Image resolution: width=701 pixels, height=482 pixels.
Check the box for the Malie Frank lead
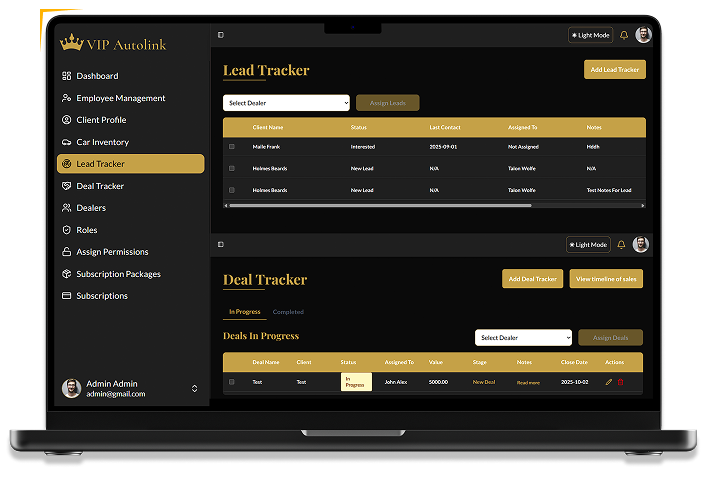point(232,146)
